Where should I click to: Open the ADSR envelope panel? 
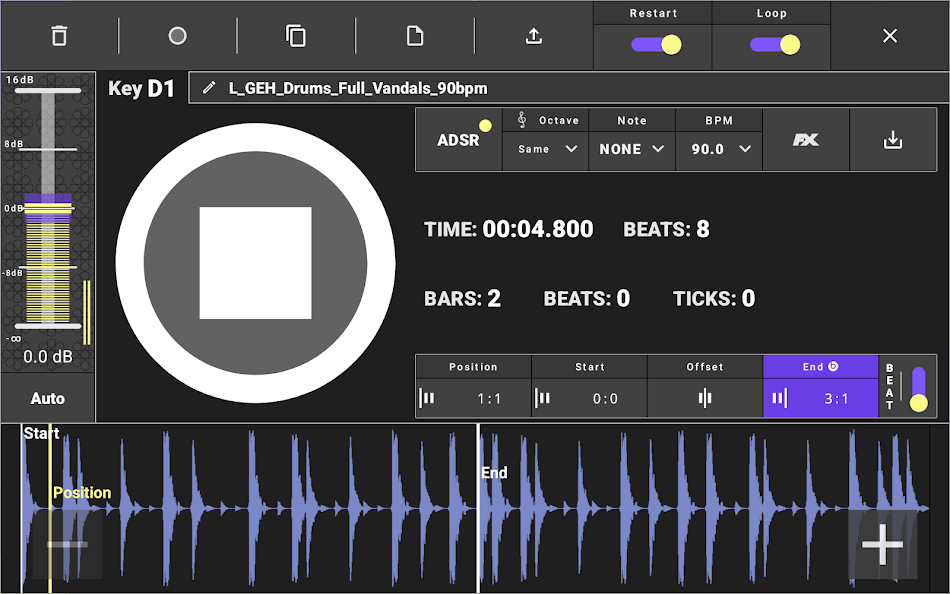459,140
